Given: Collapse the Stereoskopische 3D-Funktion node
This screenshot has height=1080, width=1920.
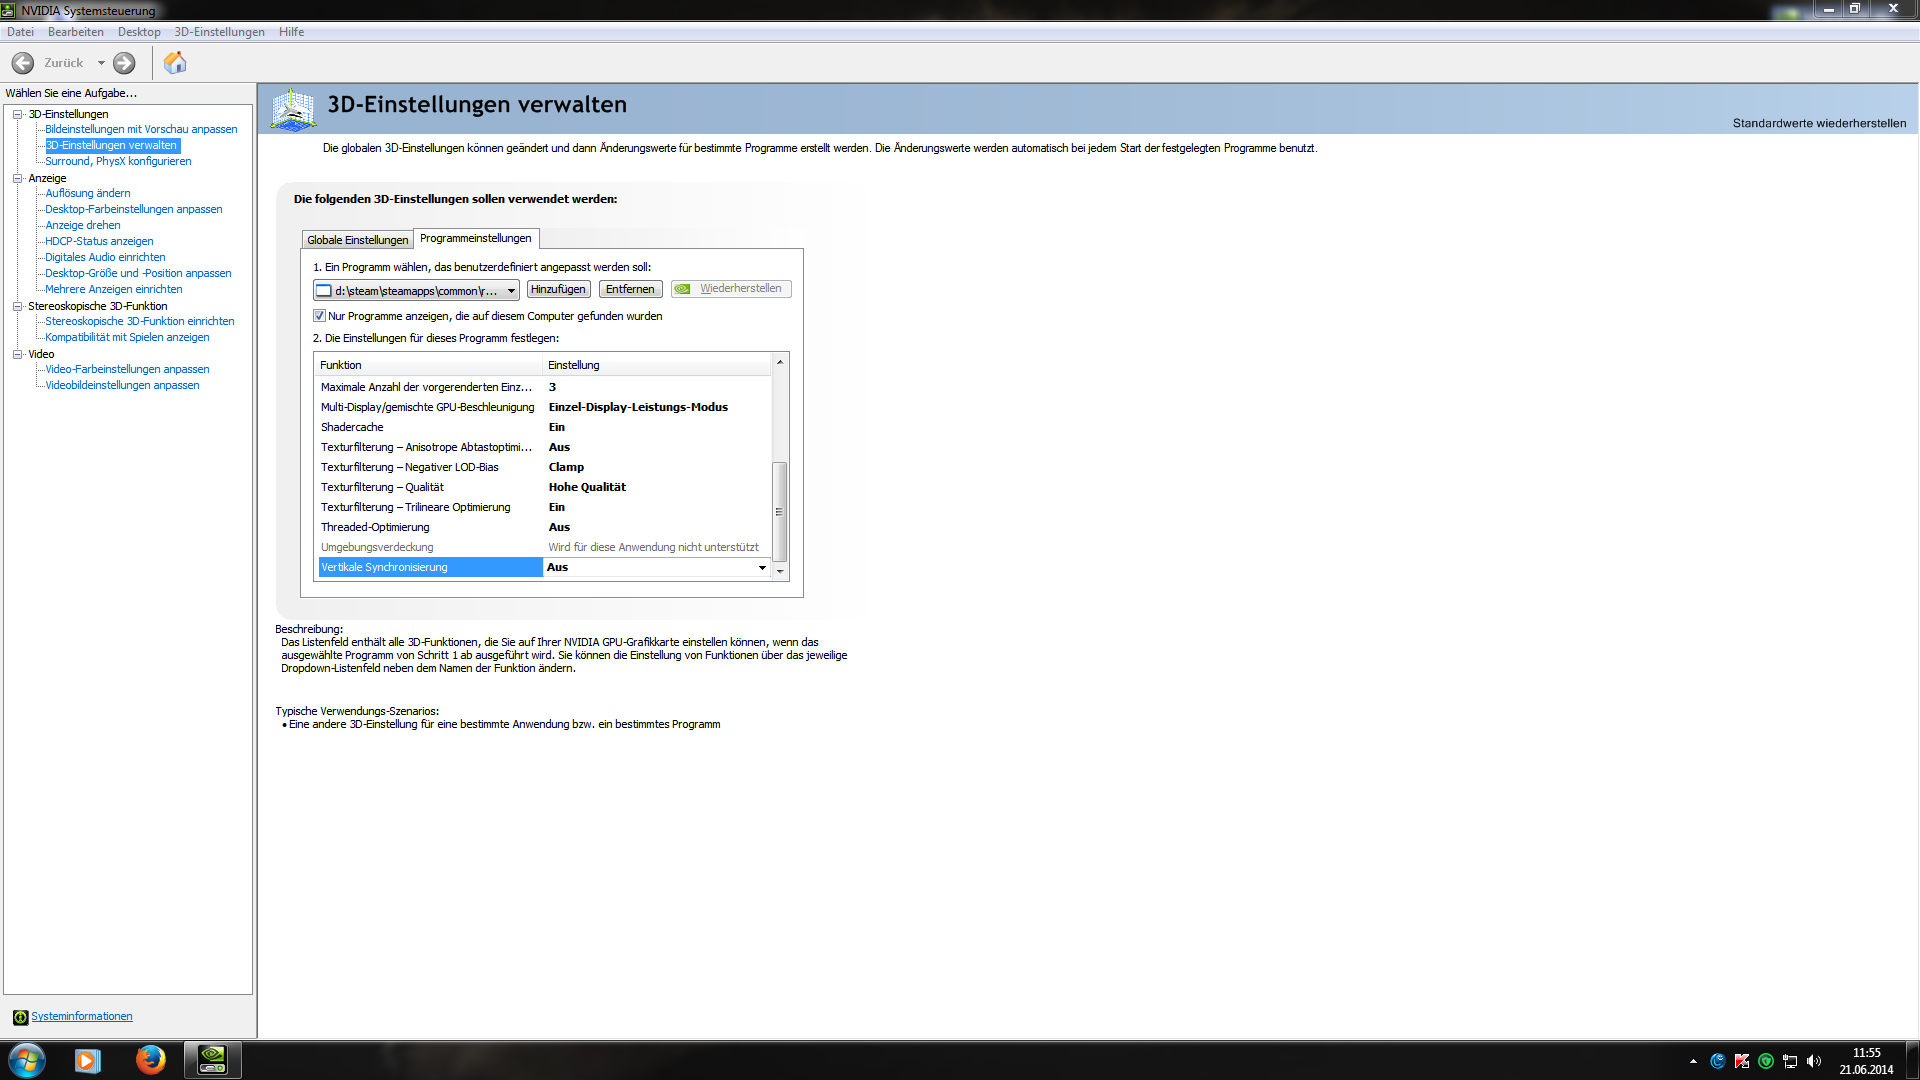Looking at the screenshot, I should 17,306.
